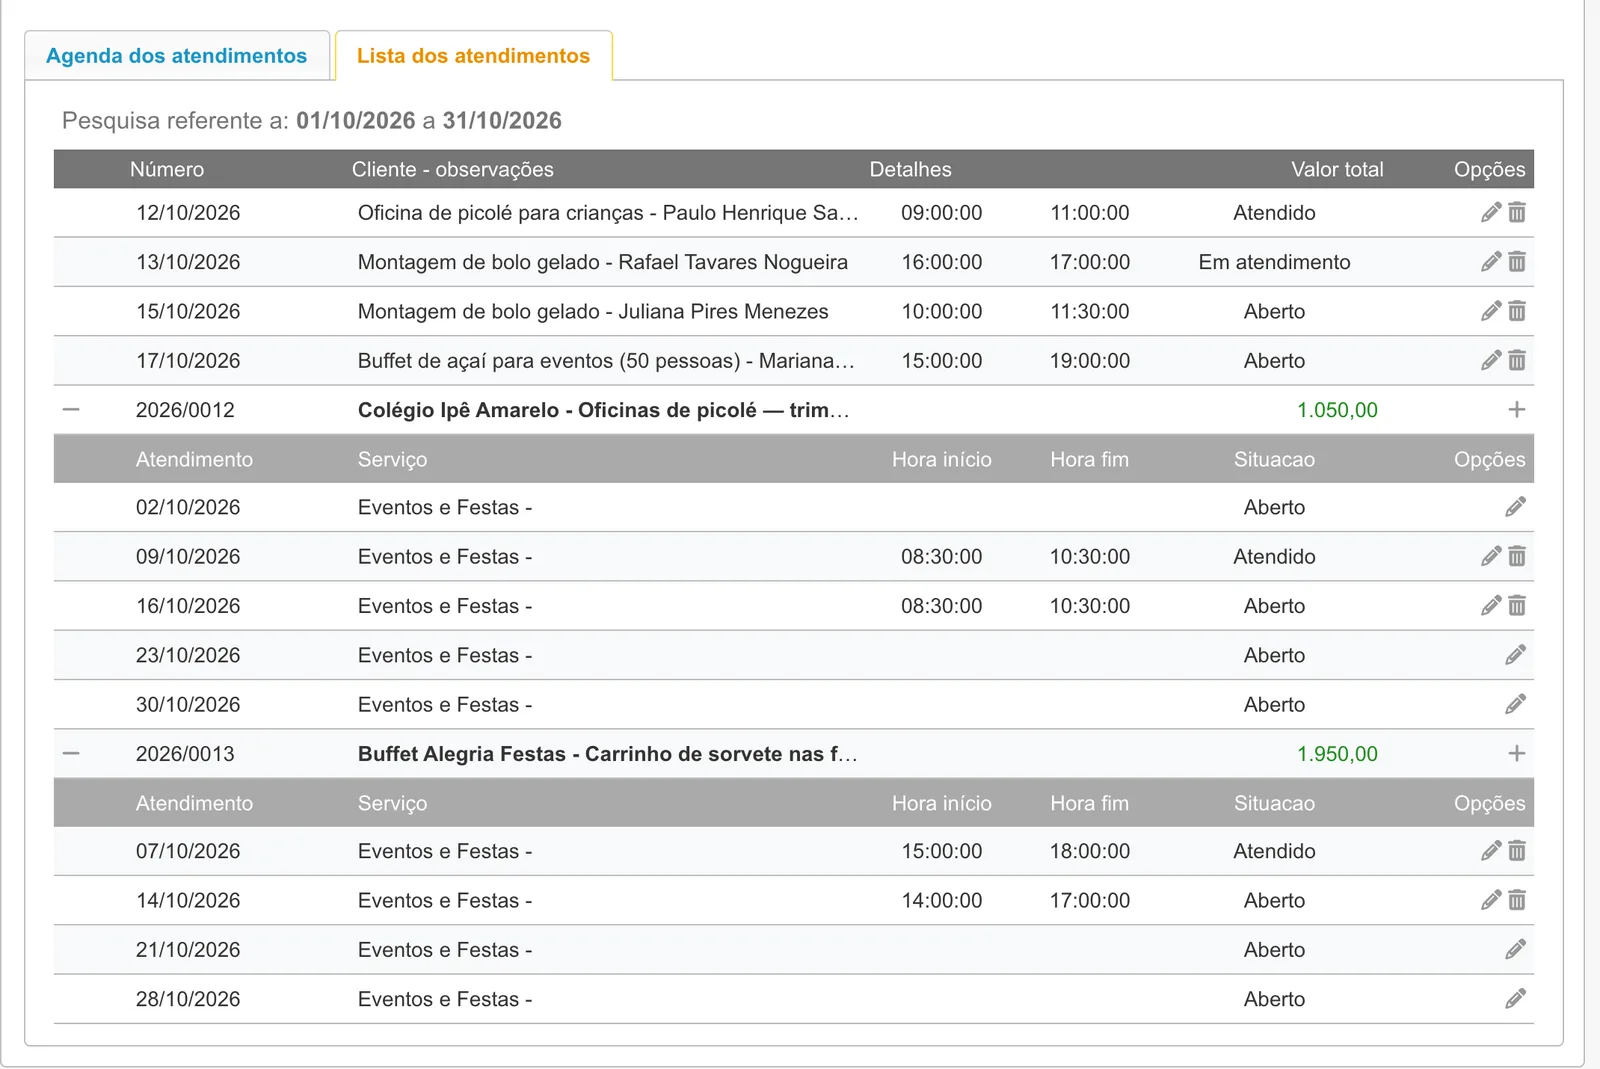Click the Cliente - observações column header
Image resolution: width=1600 pixels, height=1069 pixels.
452,169
